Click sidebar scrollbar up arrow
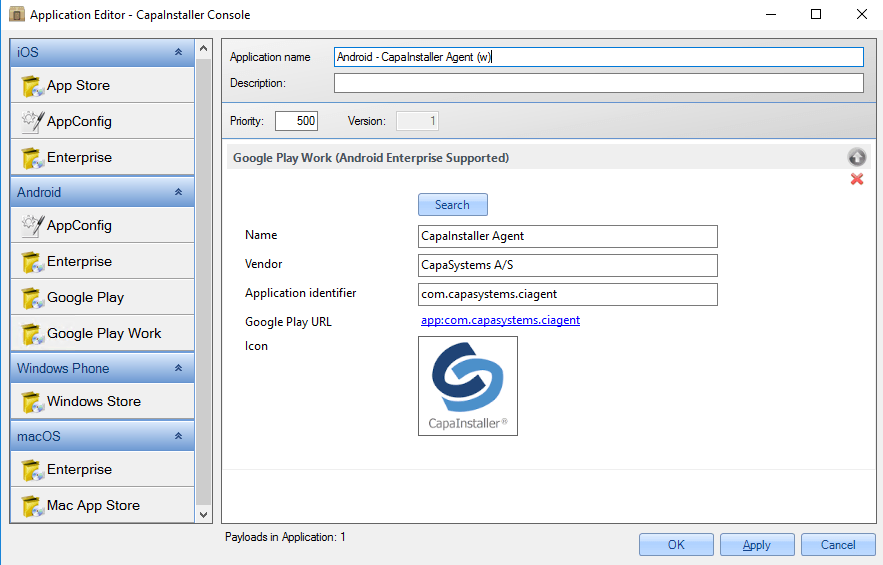Image resolution: width=883 pixels, height=565 pixels. pos(204,48)
